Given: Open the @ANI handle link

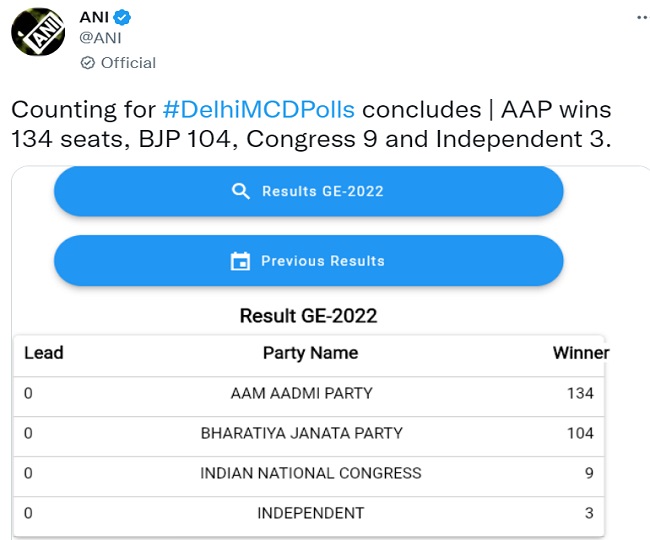Looking at the screenshot, I should tap(100, 38).
